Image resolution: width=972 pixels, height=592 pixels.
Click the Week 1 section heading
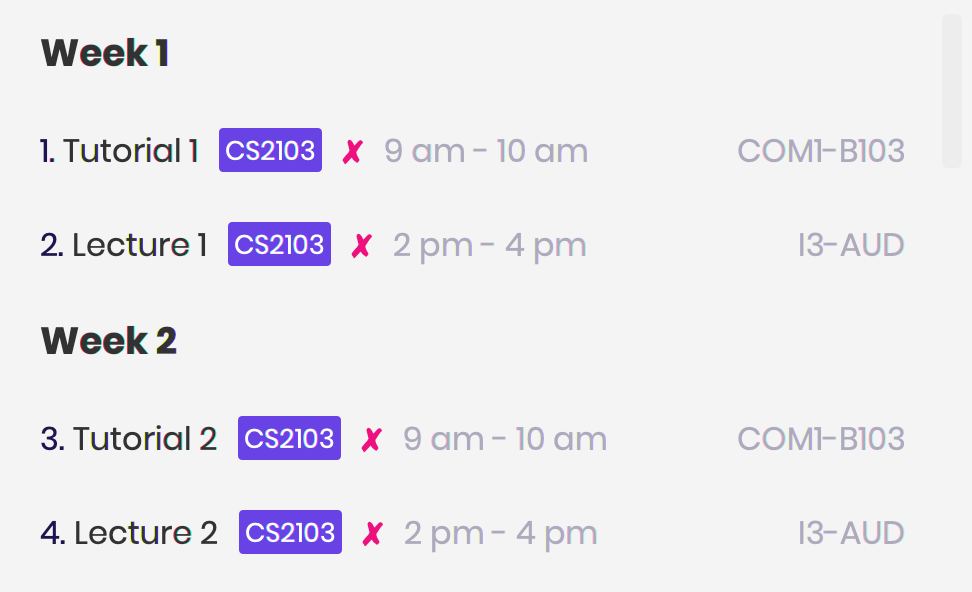pyautogui.click(x=105, y=53)
